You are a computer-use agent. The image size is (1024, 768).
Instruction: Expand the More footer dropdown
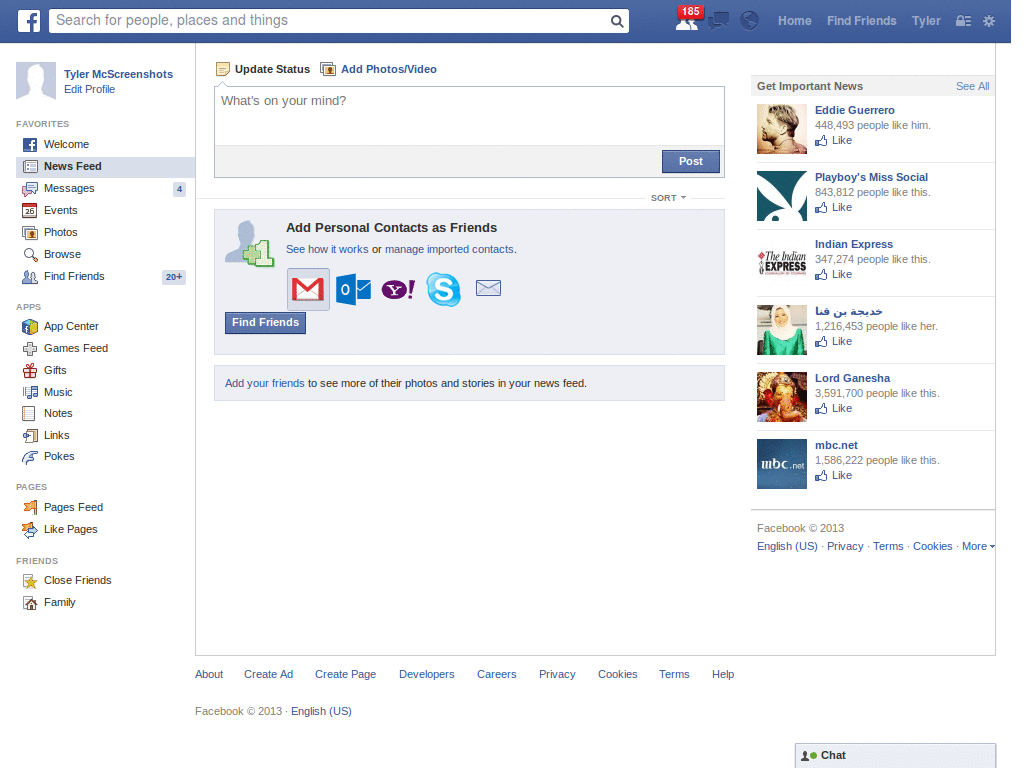978,547
